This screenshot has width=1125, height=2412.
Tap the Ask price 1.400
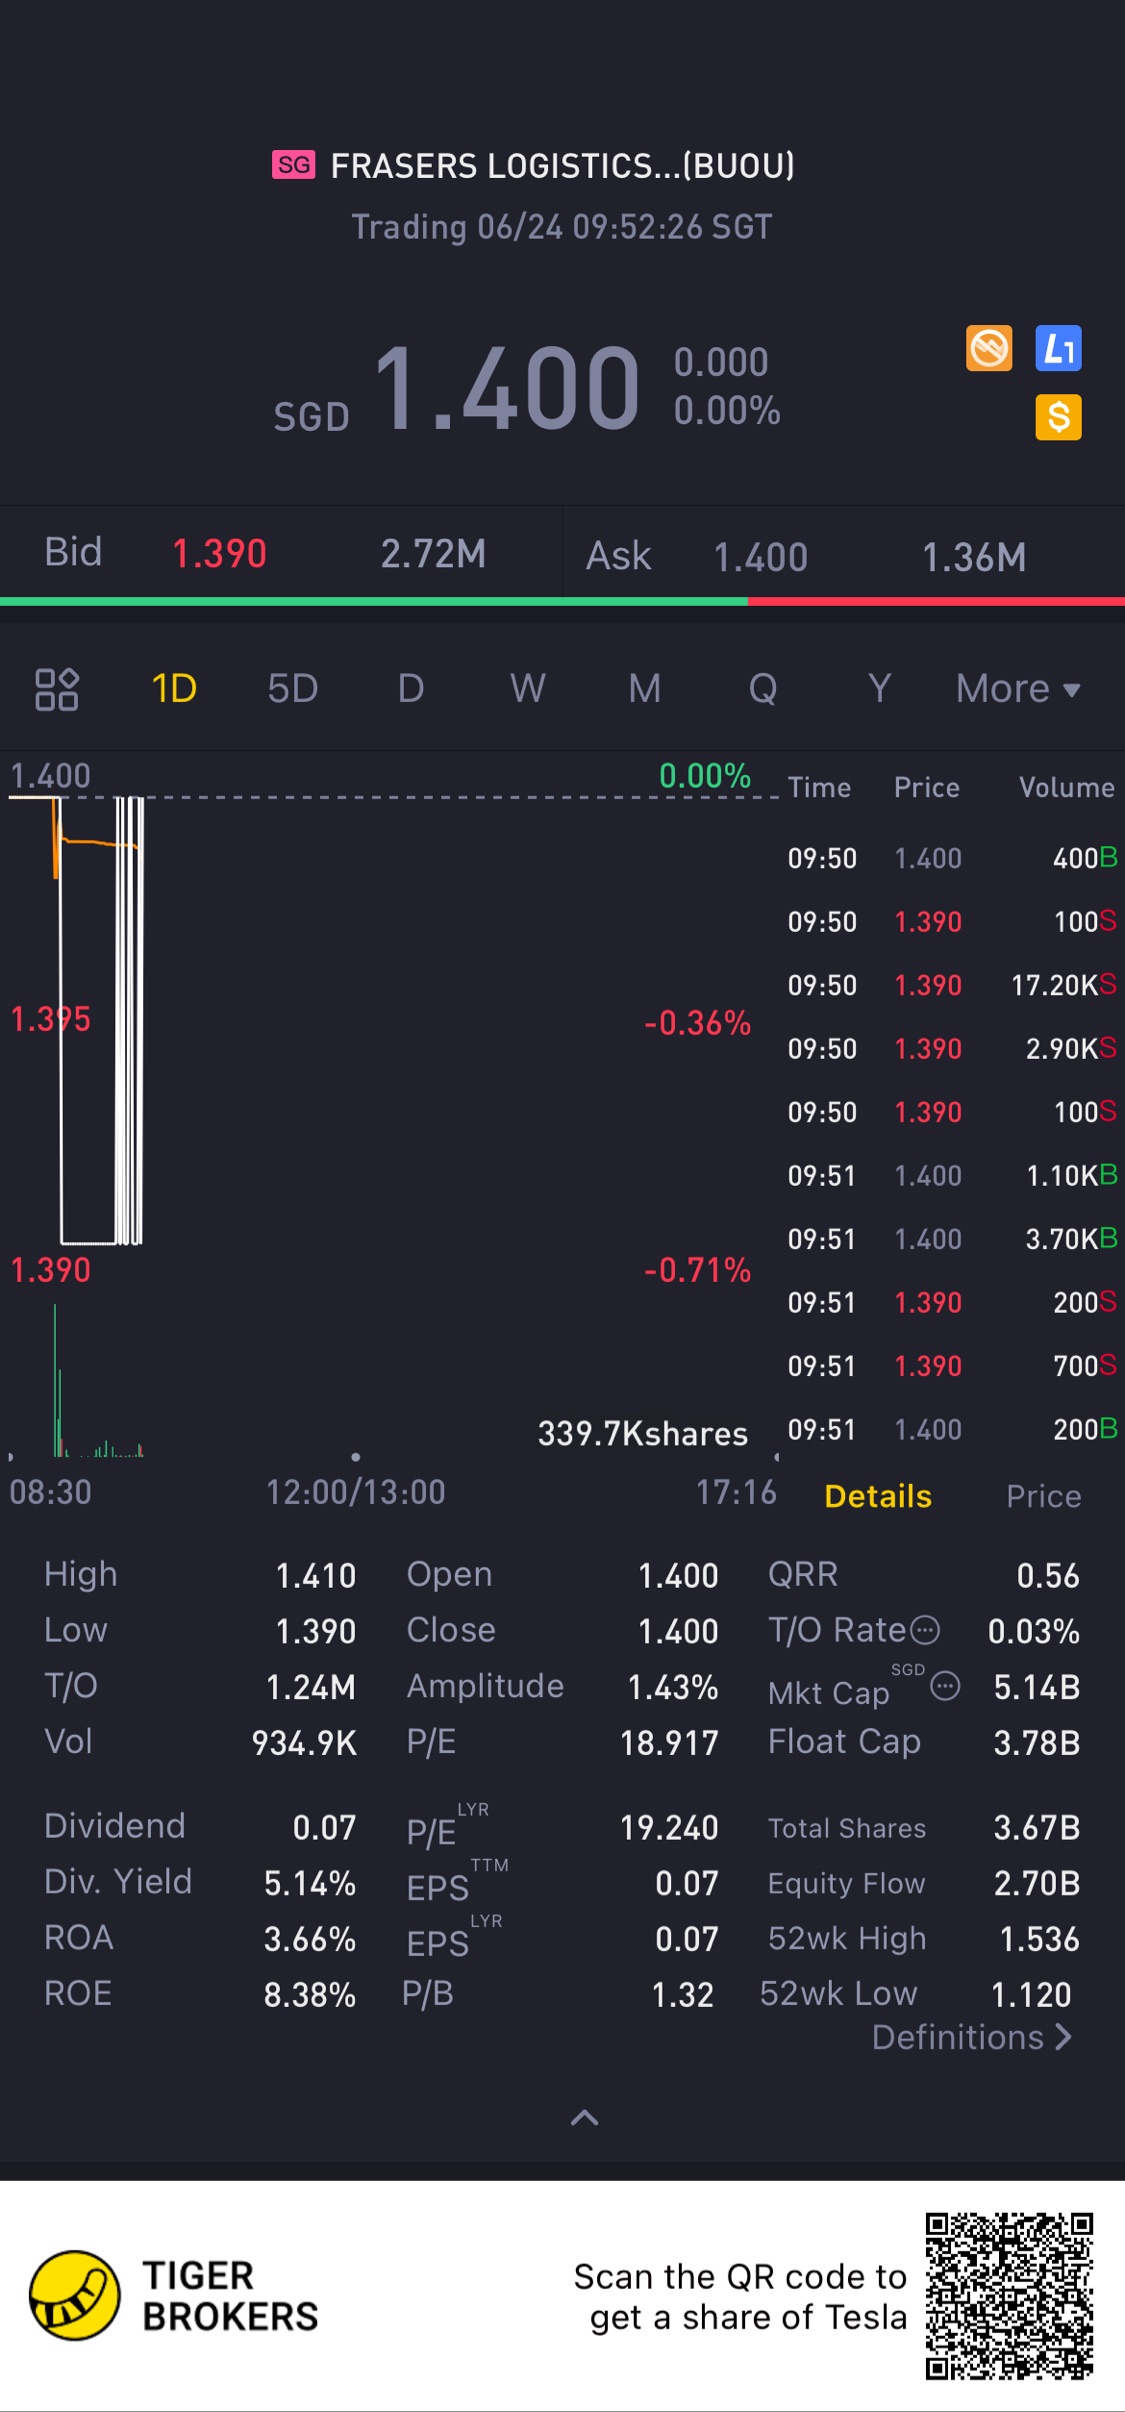pos(760,557)
